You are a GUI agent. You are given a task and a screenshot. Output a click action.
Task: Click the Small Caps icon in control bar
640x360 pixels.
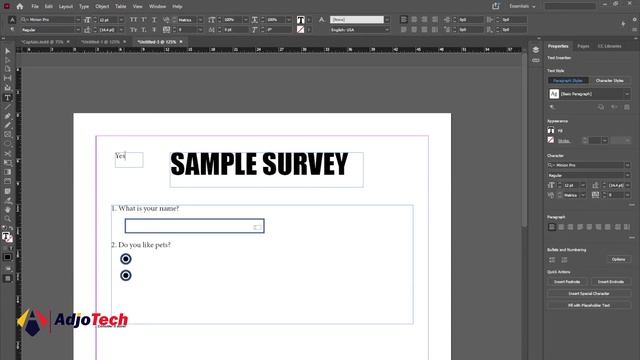133,29
